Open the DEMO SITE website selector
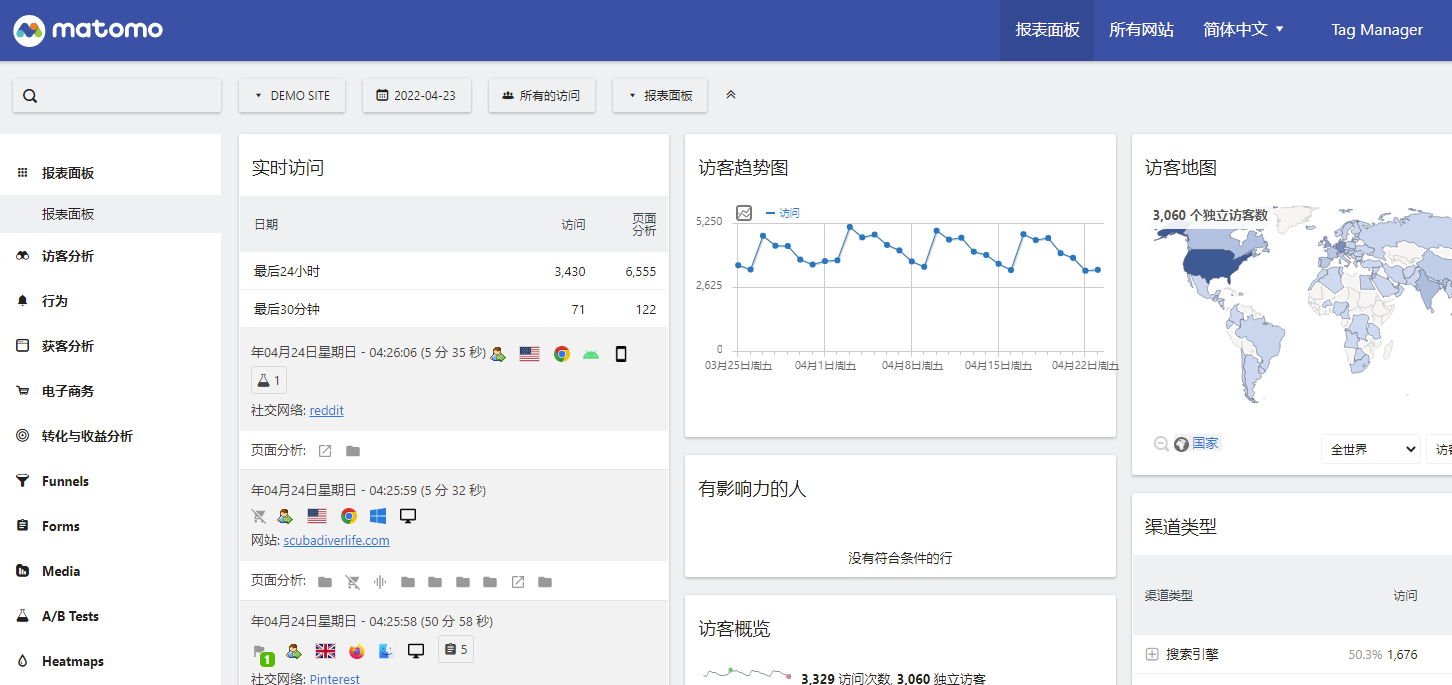1452x685 pixels. click(x=292, y=96)
